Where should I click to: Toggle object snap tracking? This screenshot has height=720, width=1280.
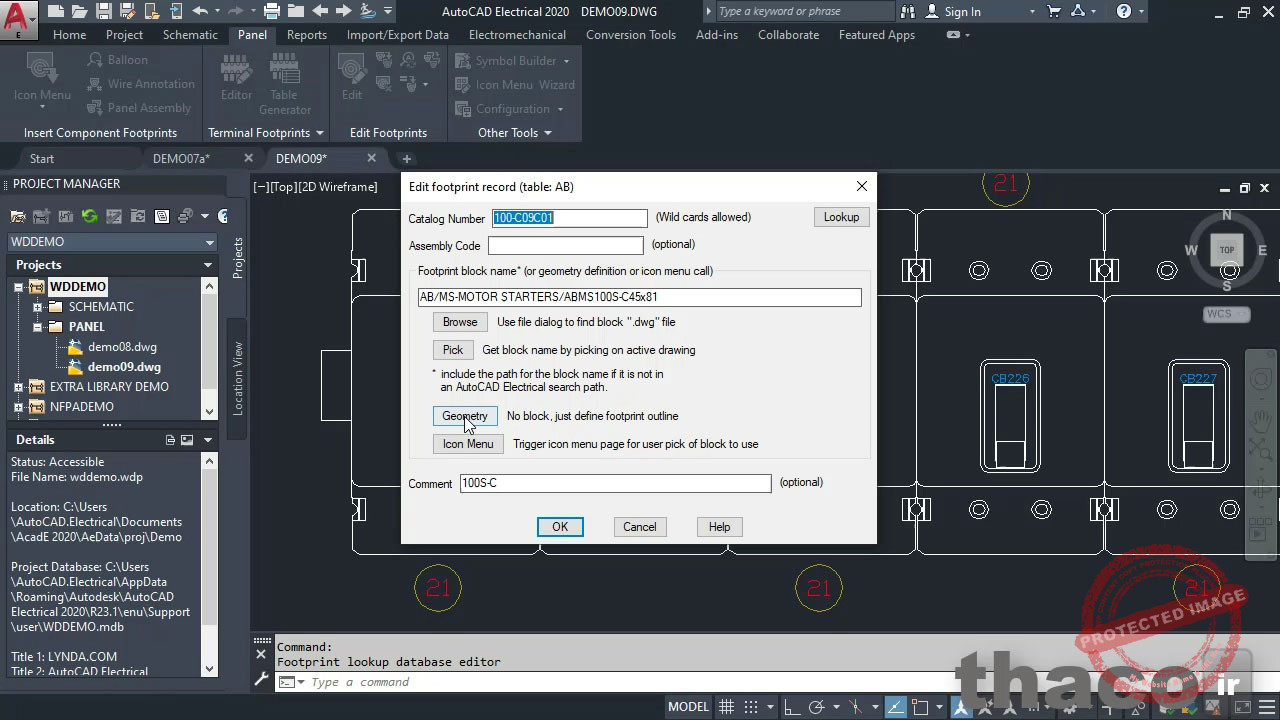coord(856,706)
